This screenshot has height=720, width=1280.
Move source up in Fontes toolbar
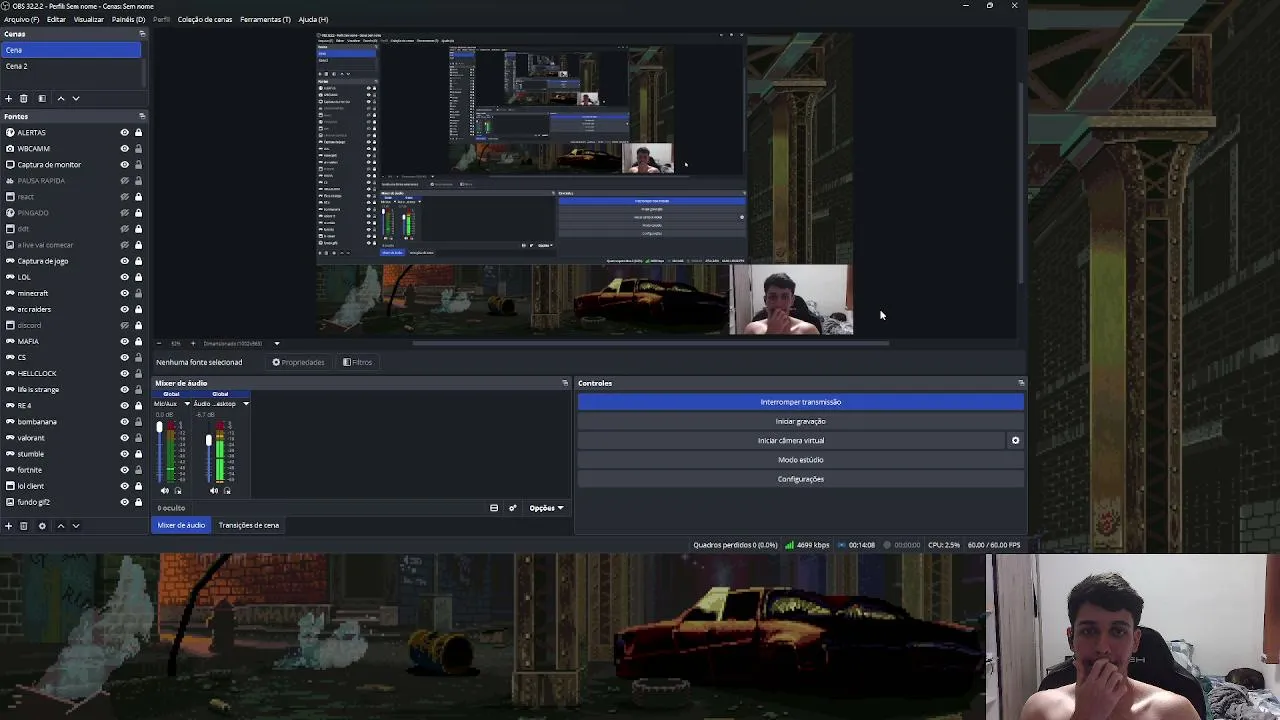coord(60,525)
